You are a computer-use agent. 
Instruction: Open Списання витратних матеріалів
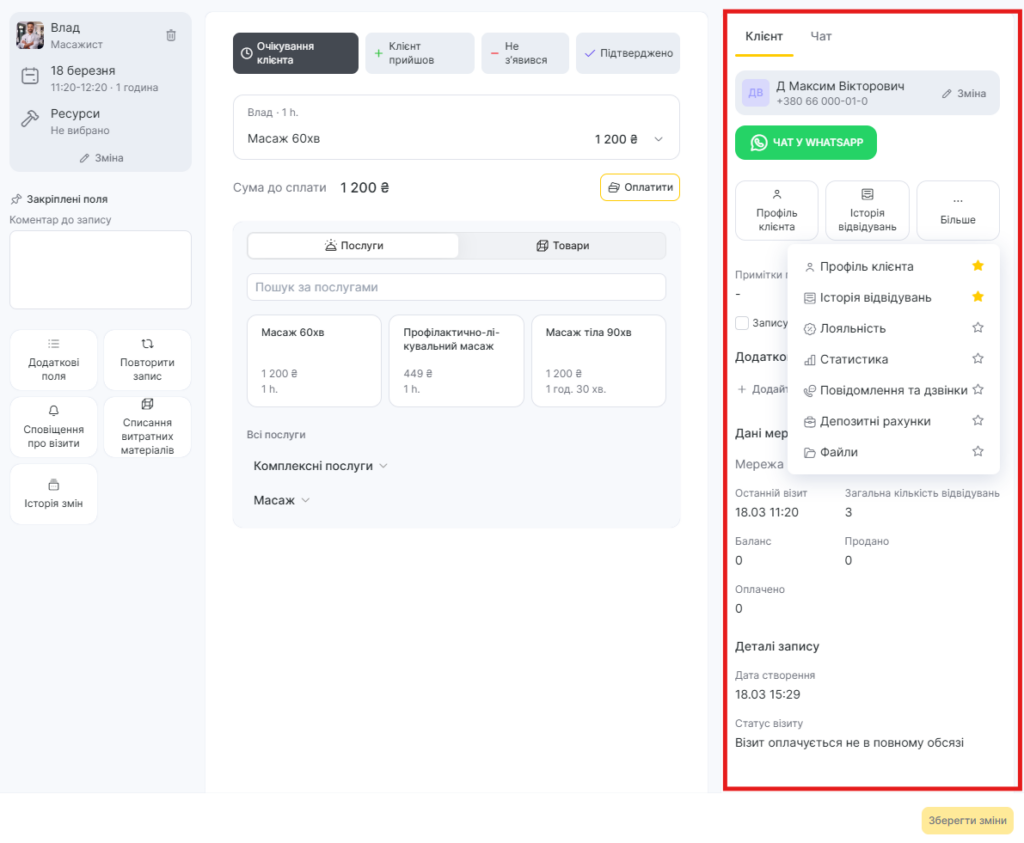point(147,427)
